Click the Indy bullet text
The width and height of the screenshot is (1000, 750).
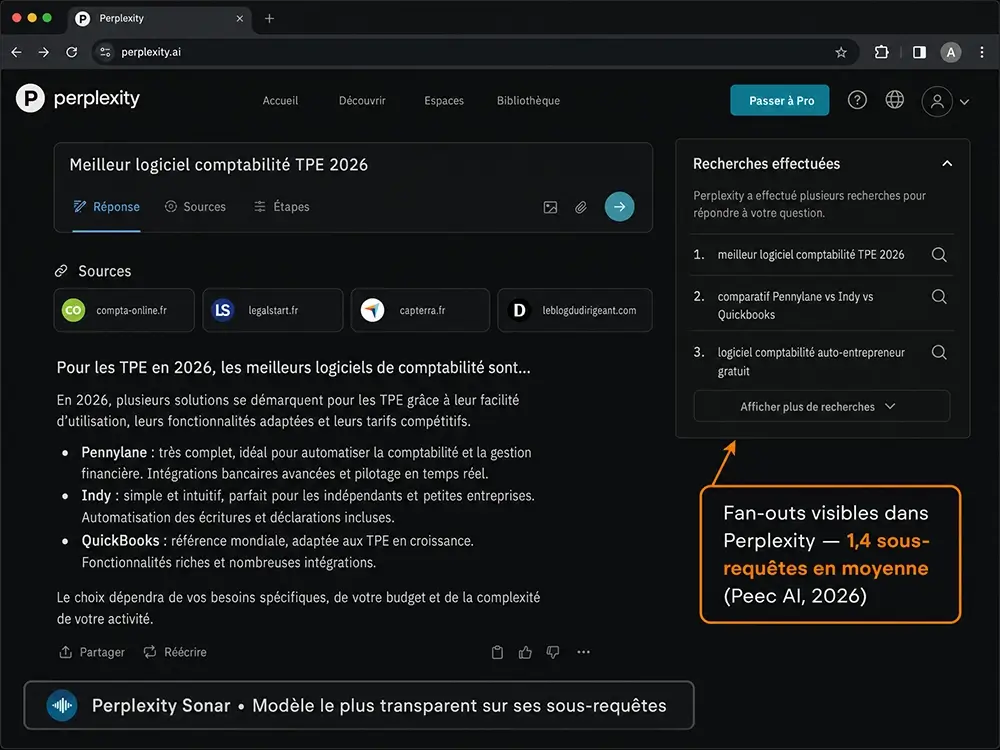(308, 506)
